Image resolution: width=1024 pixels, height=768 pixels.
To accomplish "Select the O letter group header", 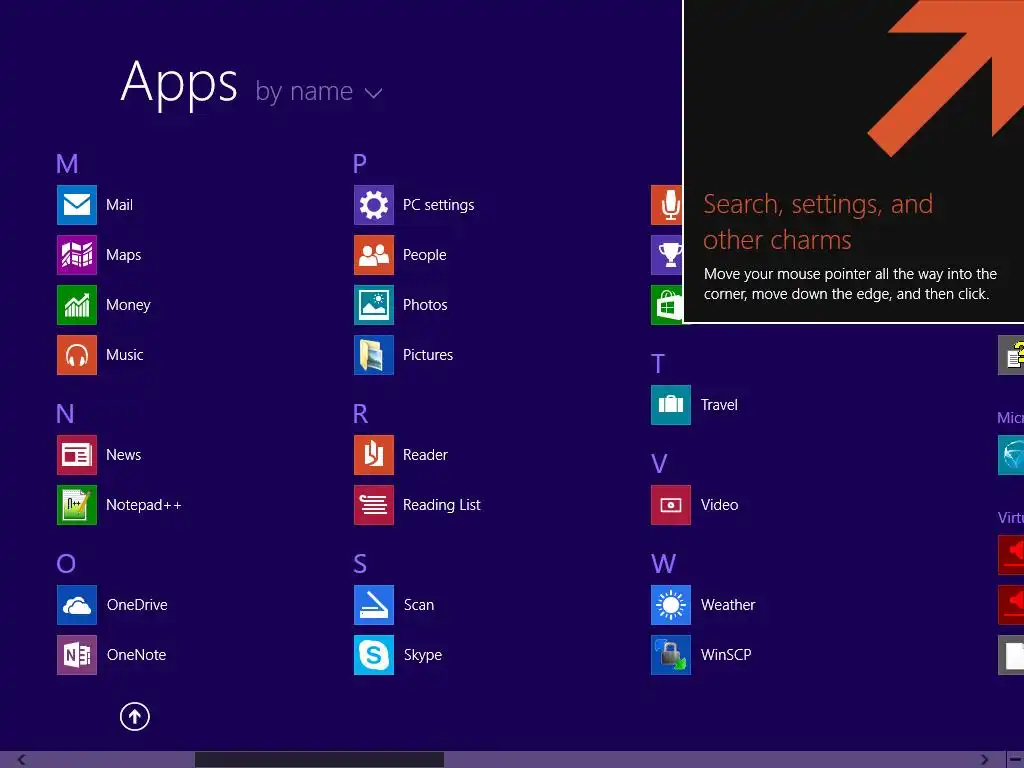I will point(66,564).
